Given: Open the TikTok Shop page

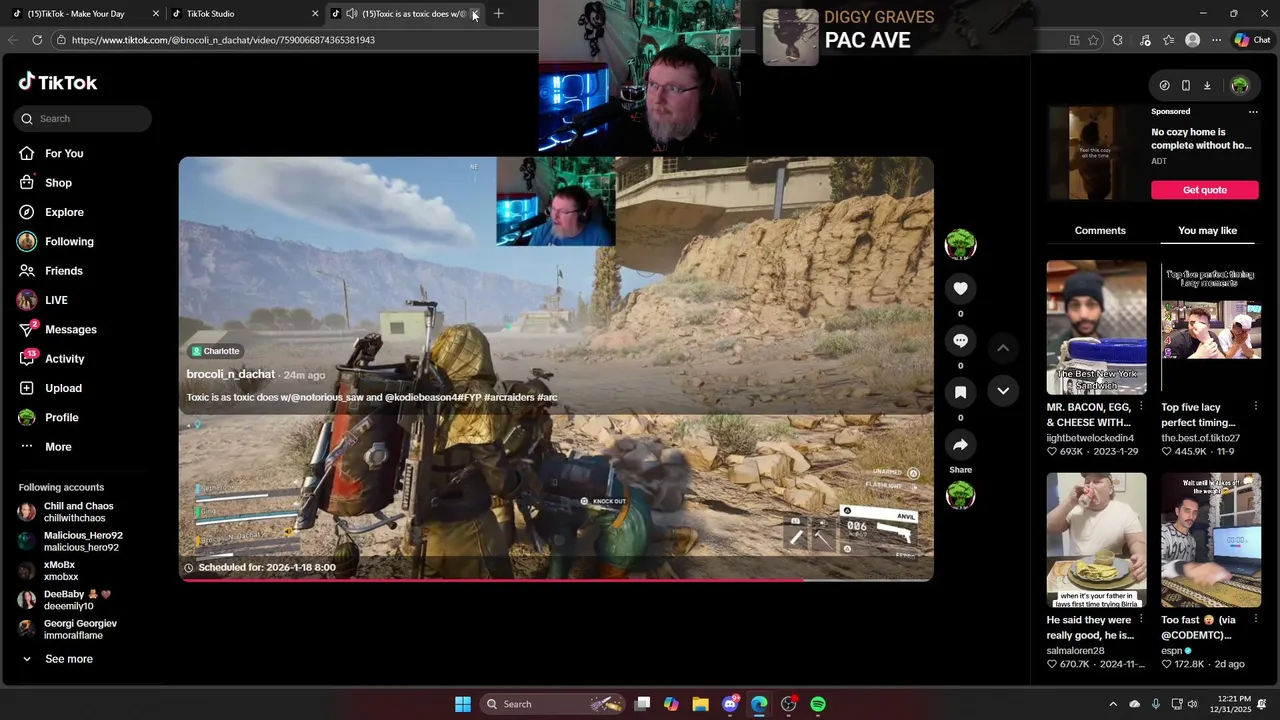Looking at the screenshot, I should 58,183.
